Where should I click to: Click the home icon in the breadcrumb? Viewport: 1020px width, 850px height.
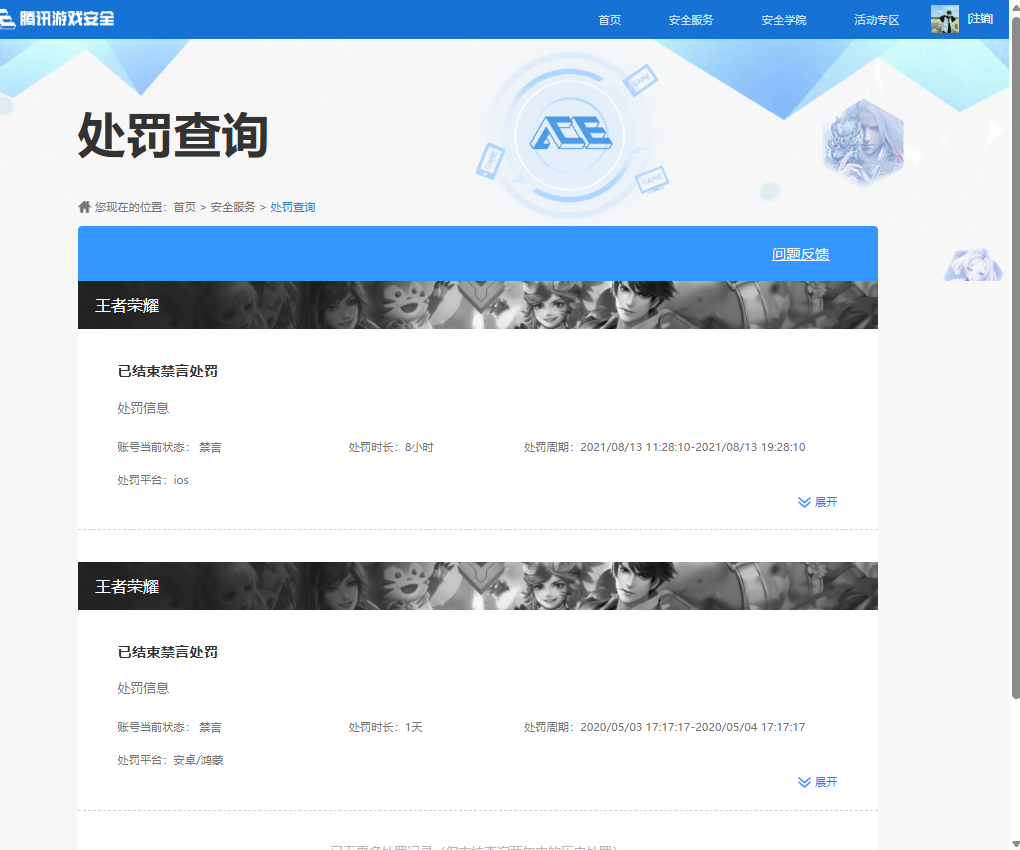click(84, 207)
